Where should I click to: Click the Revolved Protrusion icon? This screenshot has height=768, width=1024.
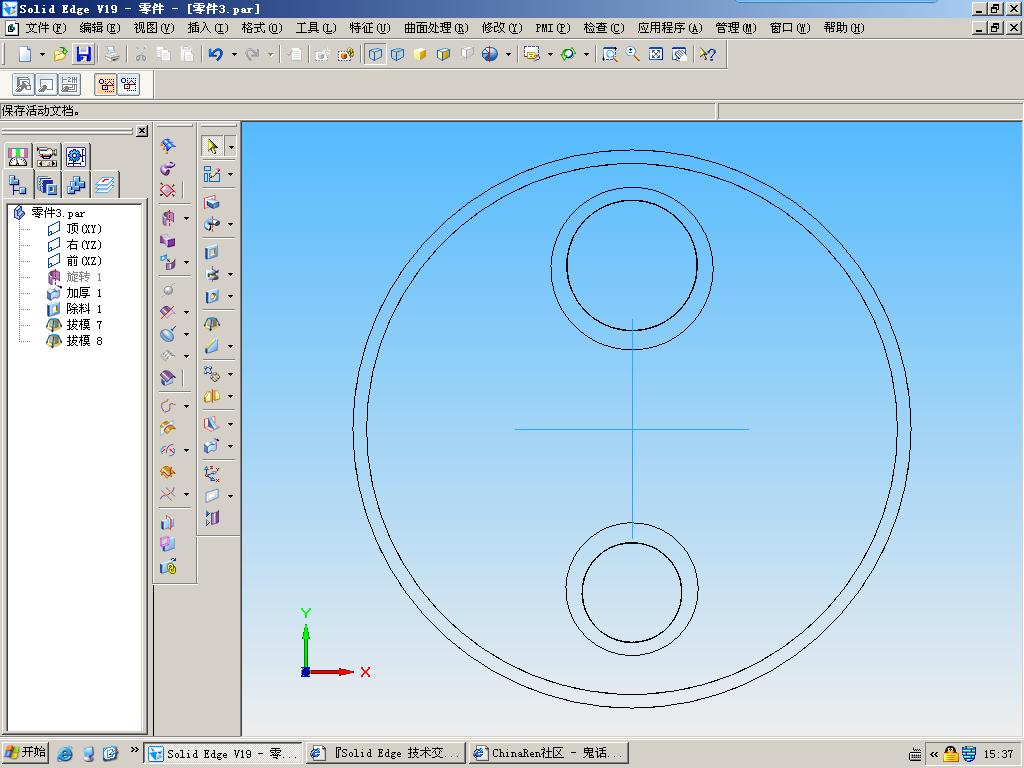(x=212, y=225)
